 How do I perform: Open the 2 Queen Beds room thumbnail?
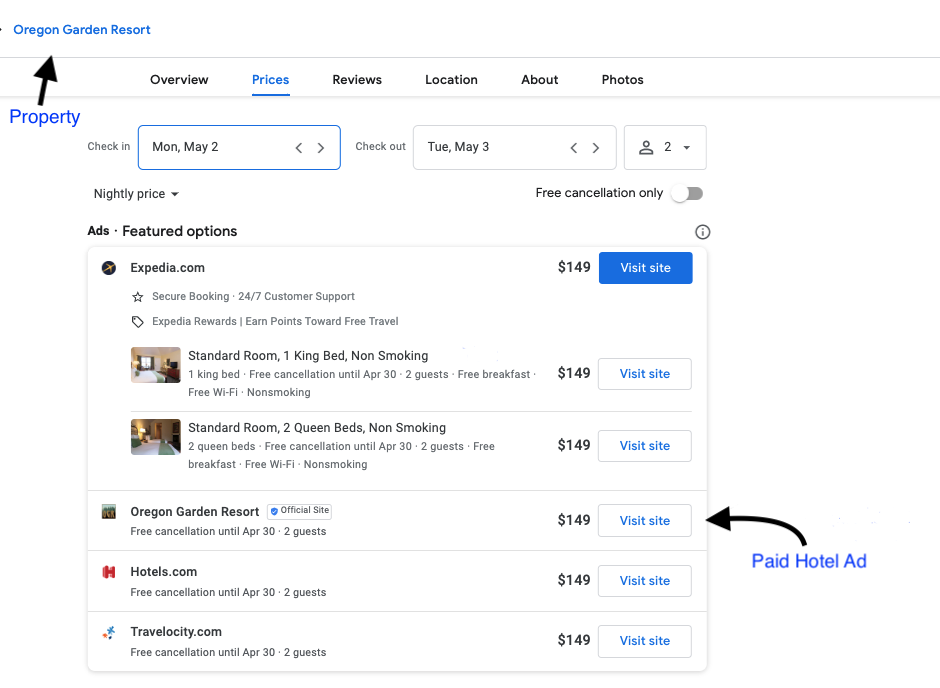[x=156, y=437]
